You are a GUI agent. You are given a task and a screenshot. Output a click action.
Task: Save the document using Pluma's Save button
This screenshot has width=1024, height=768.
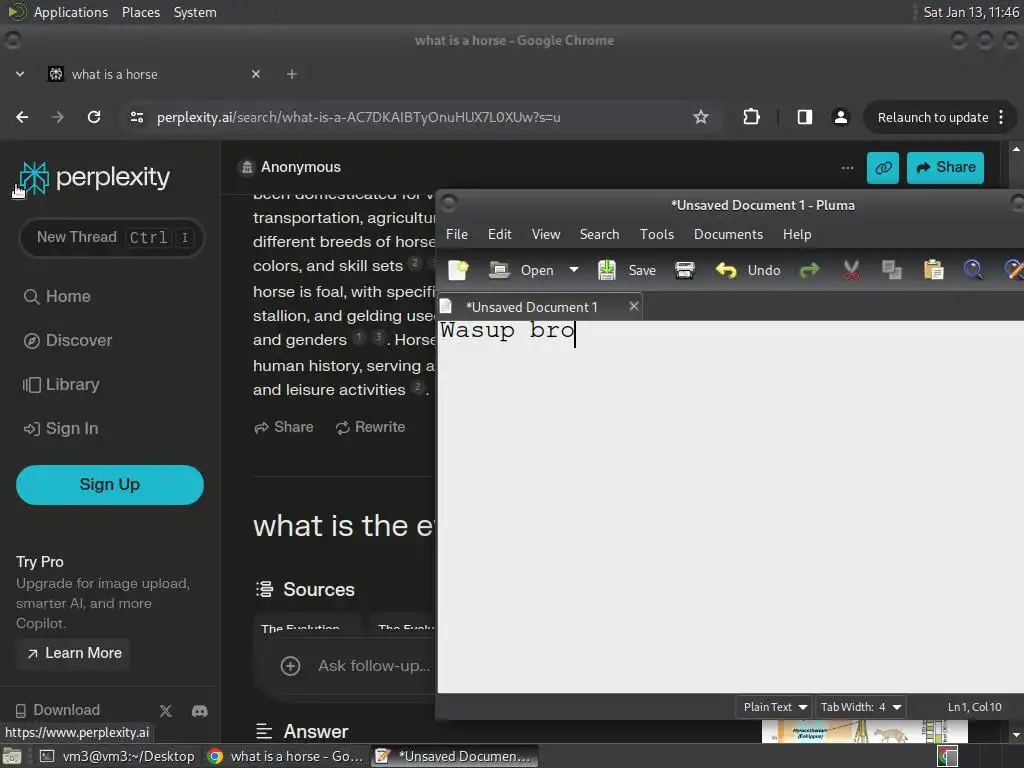click(627, 270)
